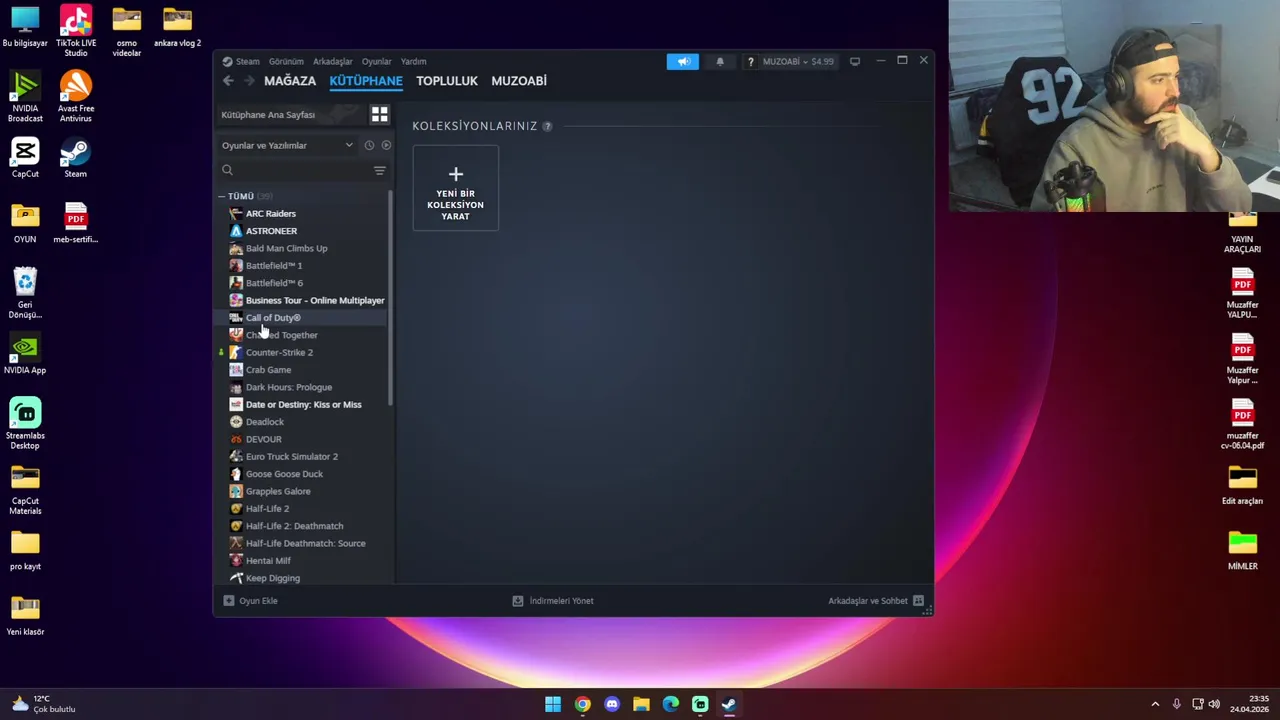Select the NVIDIA Broadcast desktop icon
Screen dimensions: 1280x720
coord(25,97)
